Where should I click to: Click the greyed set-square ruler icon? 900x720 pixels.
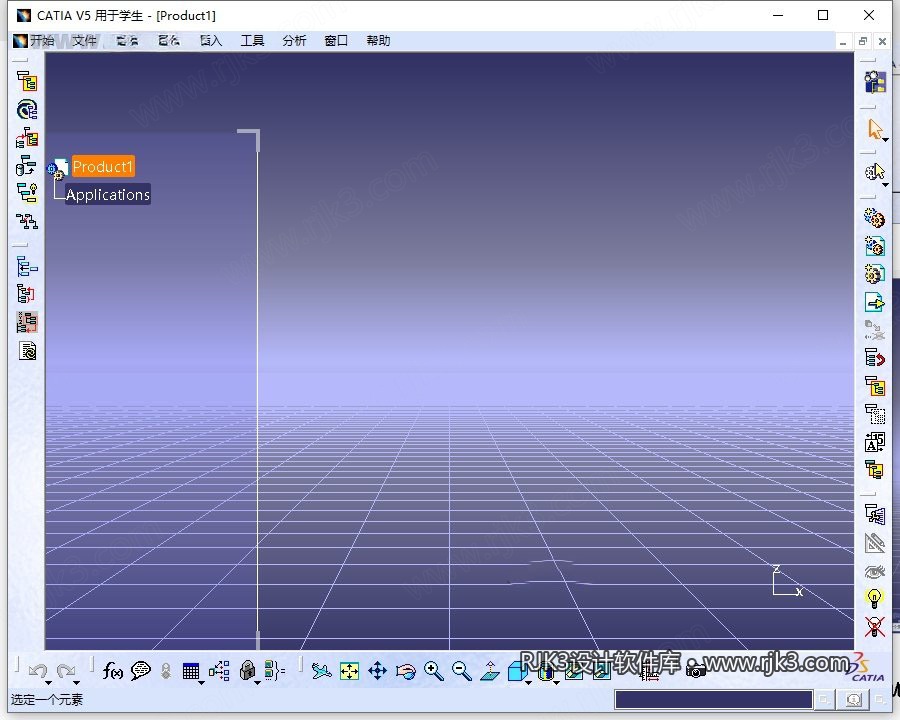pyautogui.click(x=875, y=543)
